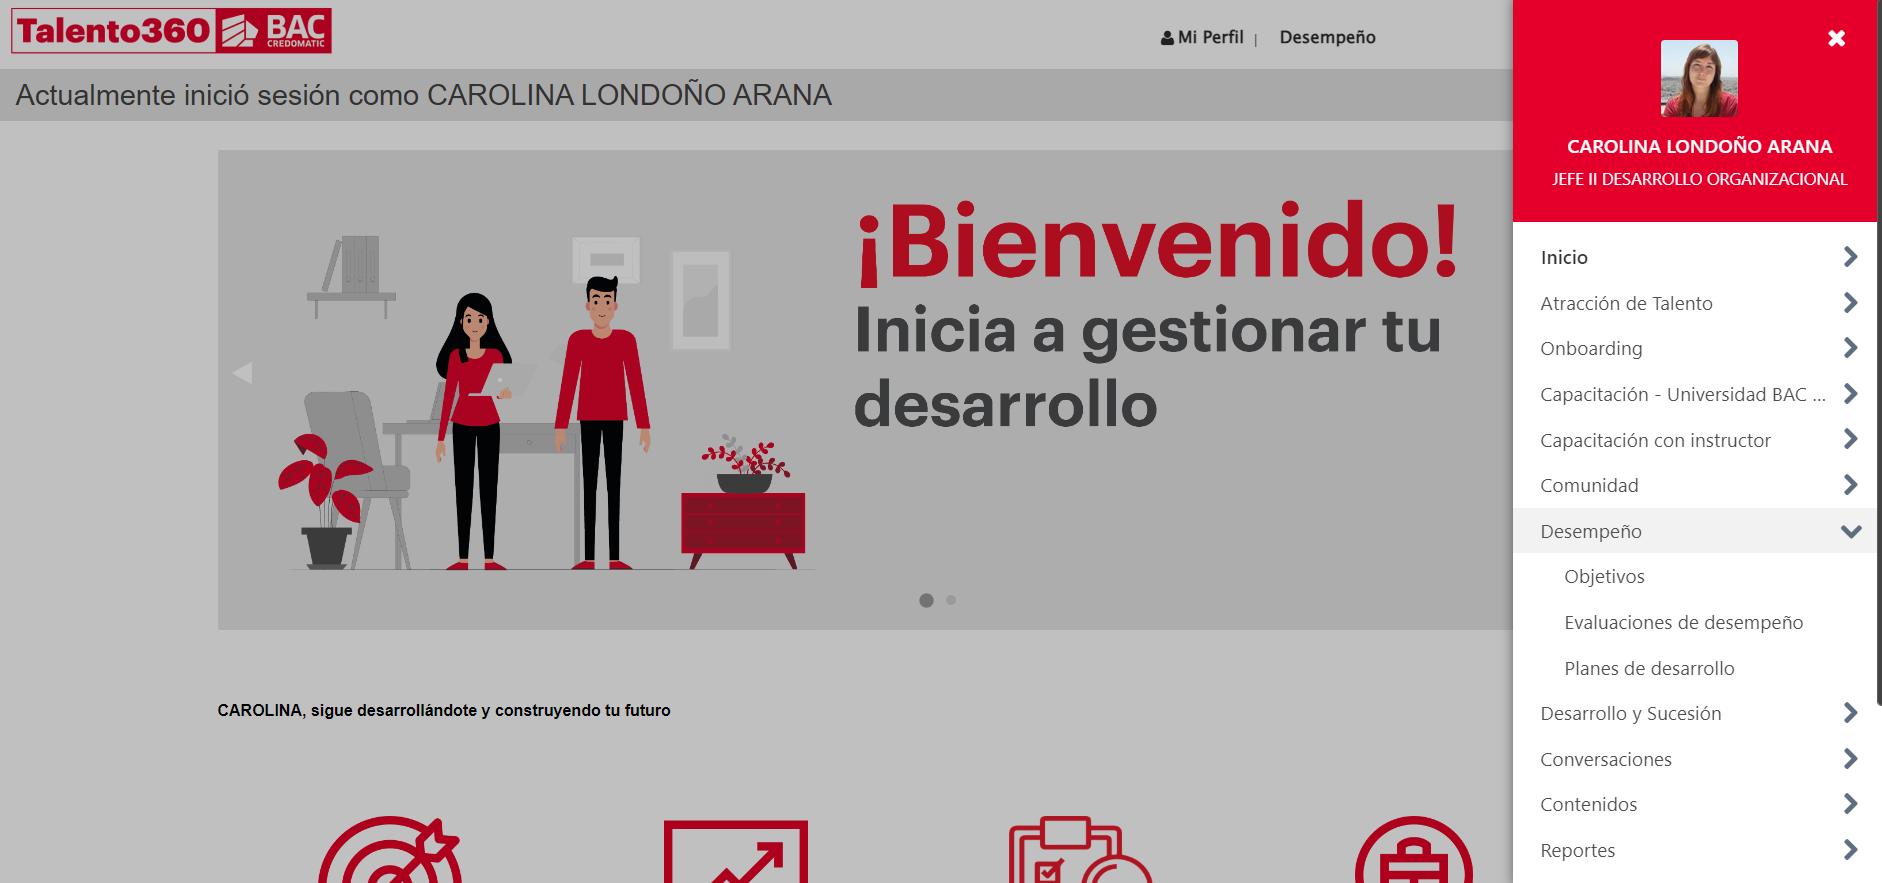The image size is (1882, 883).
Task: Click the briefcase circle icon
Action: click(1414, 850)
